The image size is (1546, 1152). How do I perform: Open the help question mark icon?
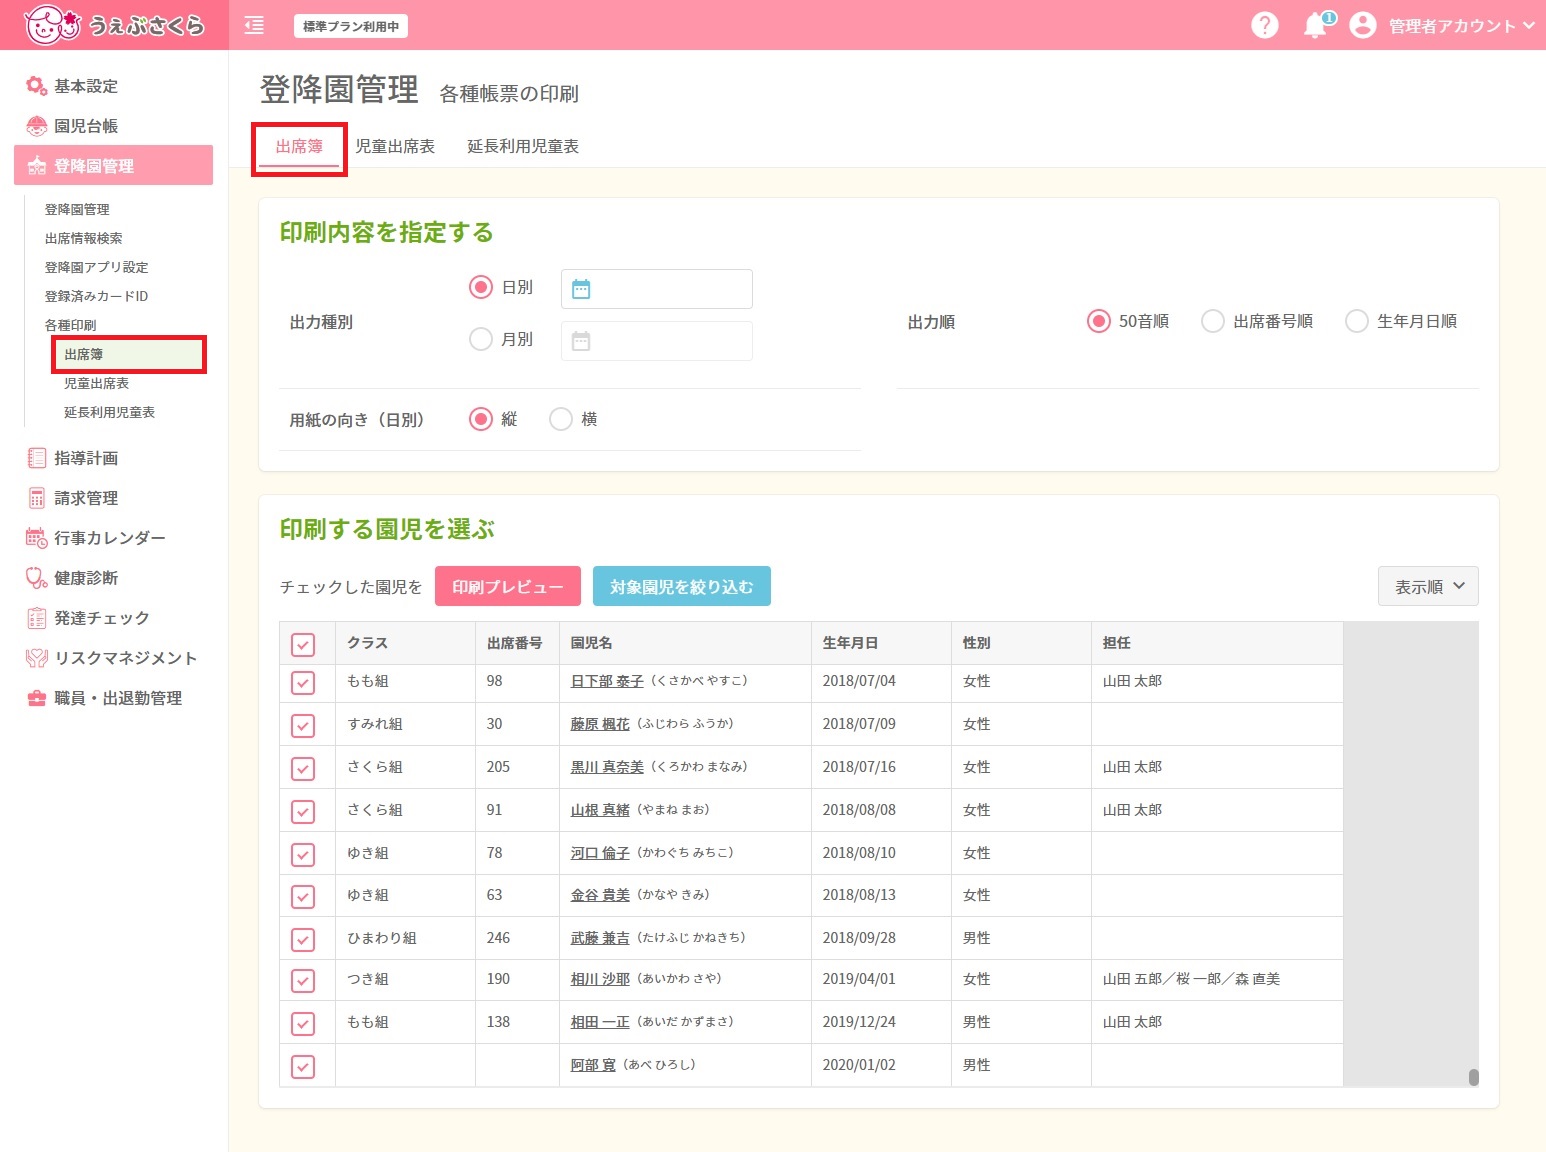[x=1265, y=25]
